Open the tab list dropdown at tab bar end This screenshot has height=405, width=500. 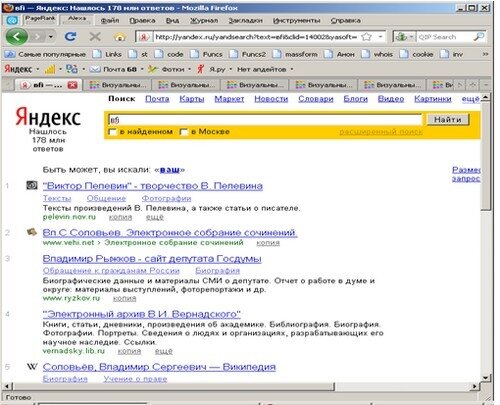coord(486,85)
